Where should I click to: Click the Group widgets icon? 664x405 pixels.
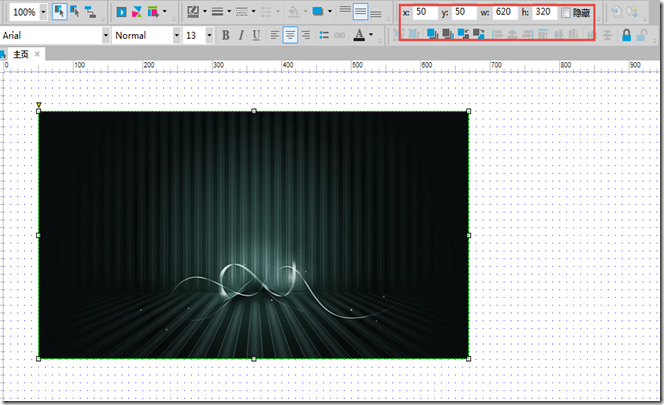(x=398, y=34)
